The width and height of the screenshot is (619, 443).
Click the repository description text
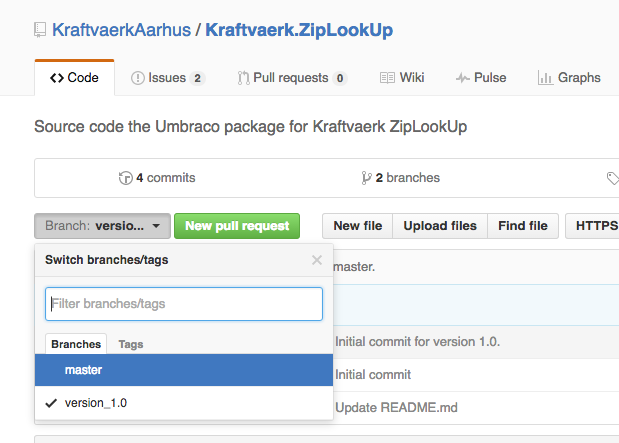(x=250, y=127)
